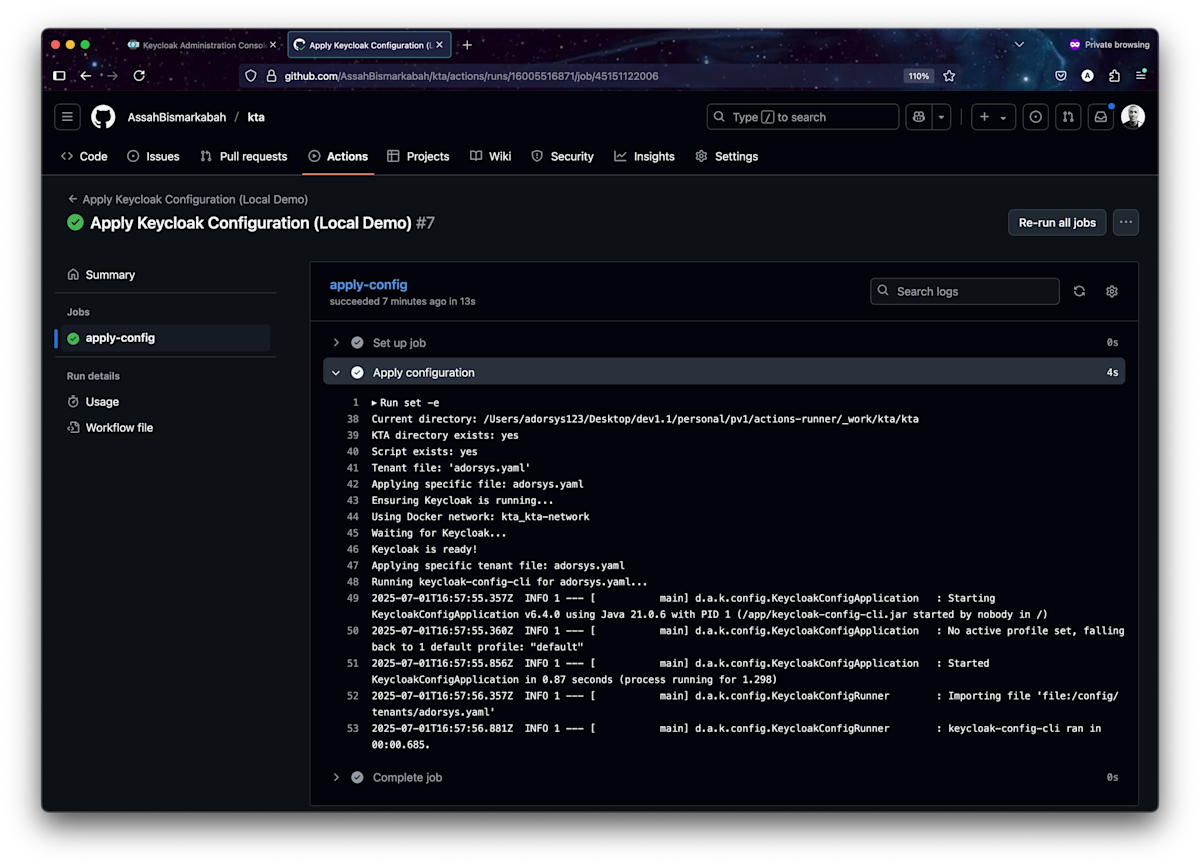Go forward using the browser forward arrow
1200x867 pixels.
[x=112, y=76]
